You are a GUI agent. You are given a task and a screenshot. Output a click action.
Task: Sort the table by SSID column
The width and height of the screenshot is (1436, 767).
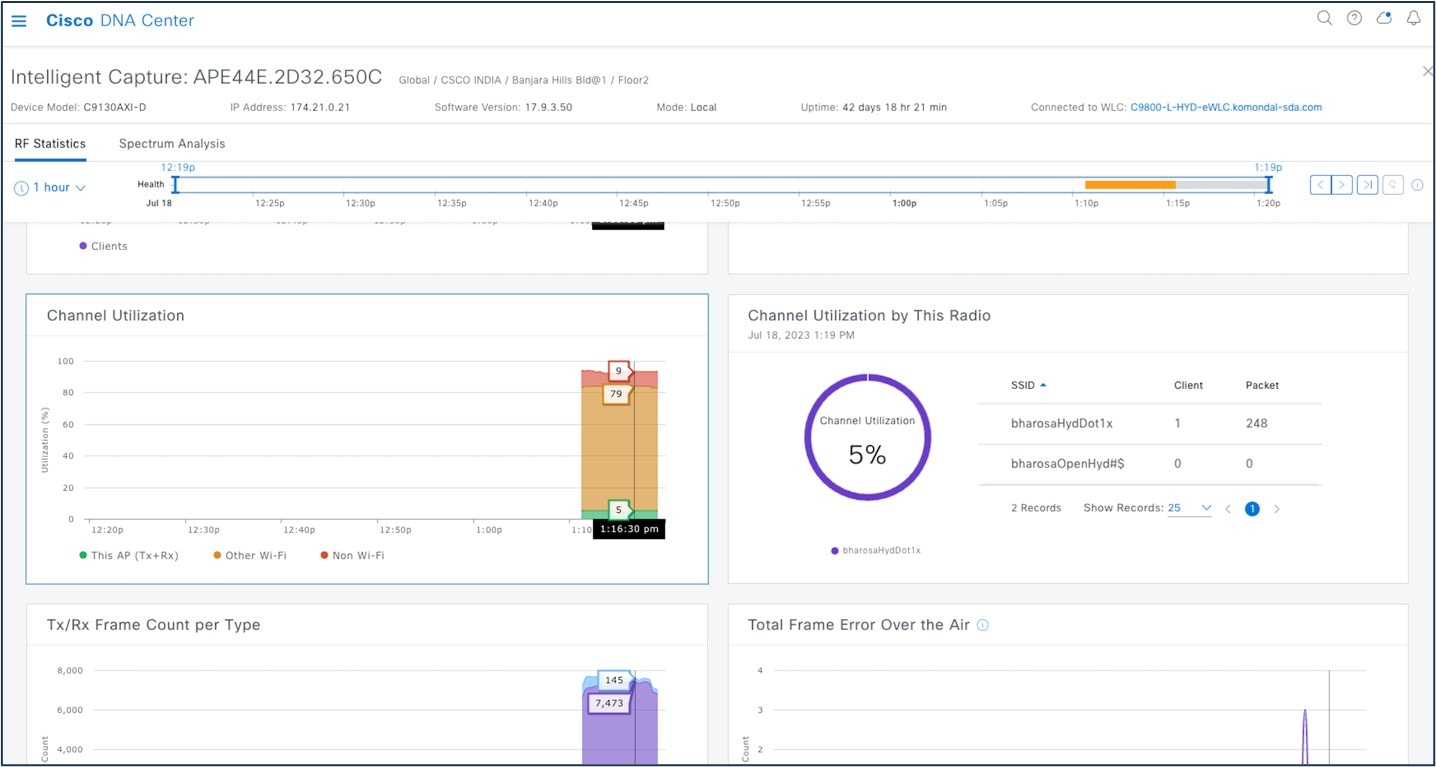1029,385
